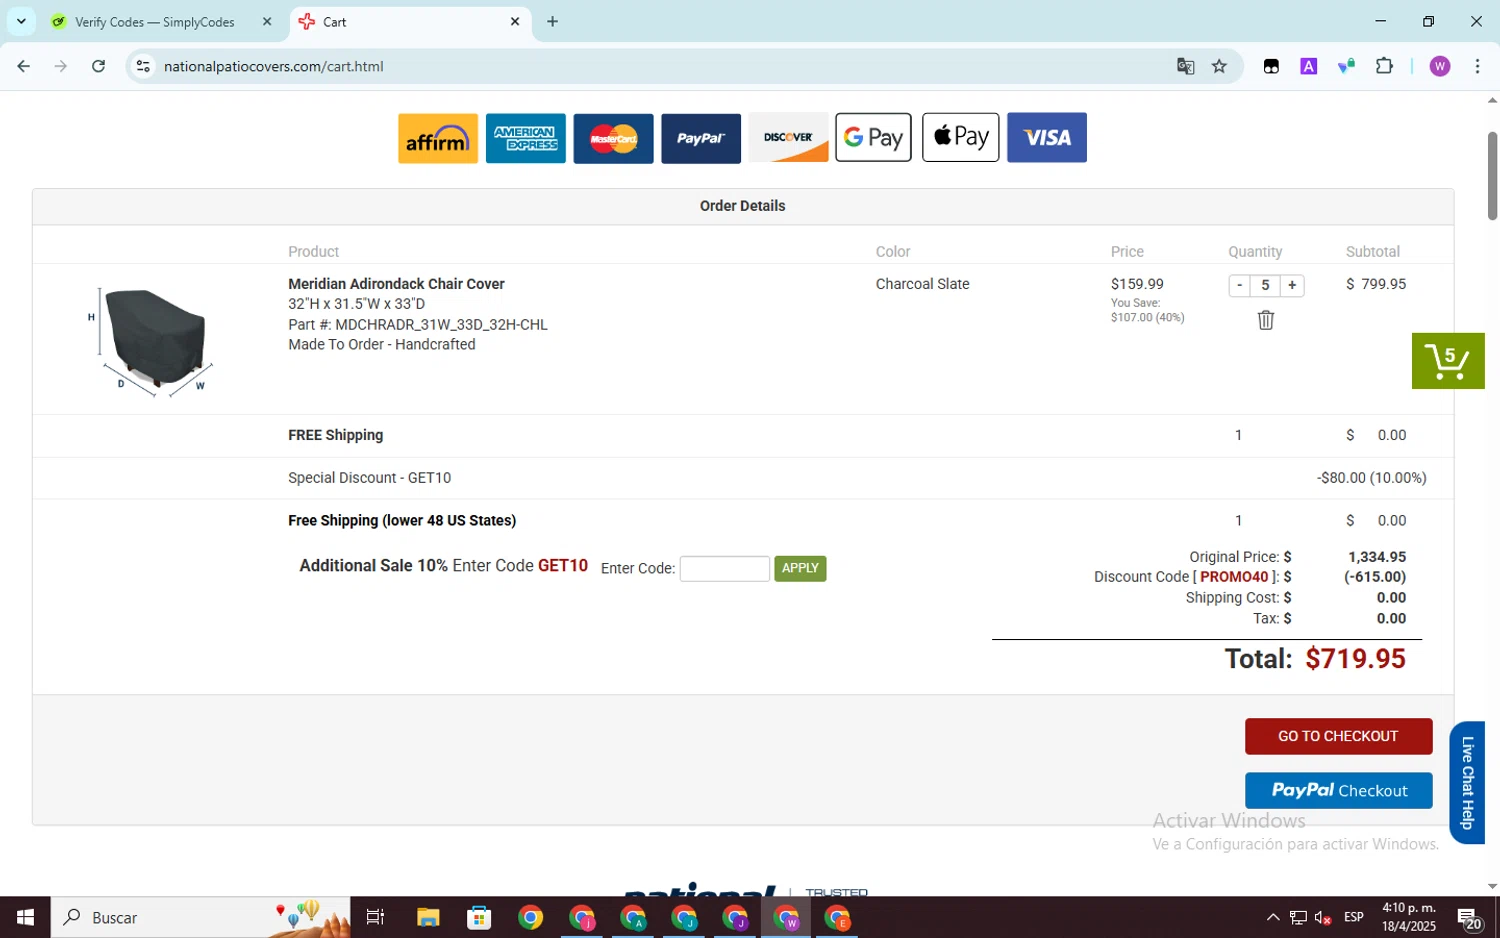The height and width of the screenshot is (938, 1500).
Task: Open the Adirondack chair cover thumbnail
Action: click(x=152, y=340)
